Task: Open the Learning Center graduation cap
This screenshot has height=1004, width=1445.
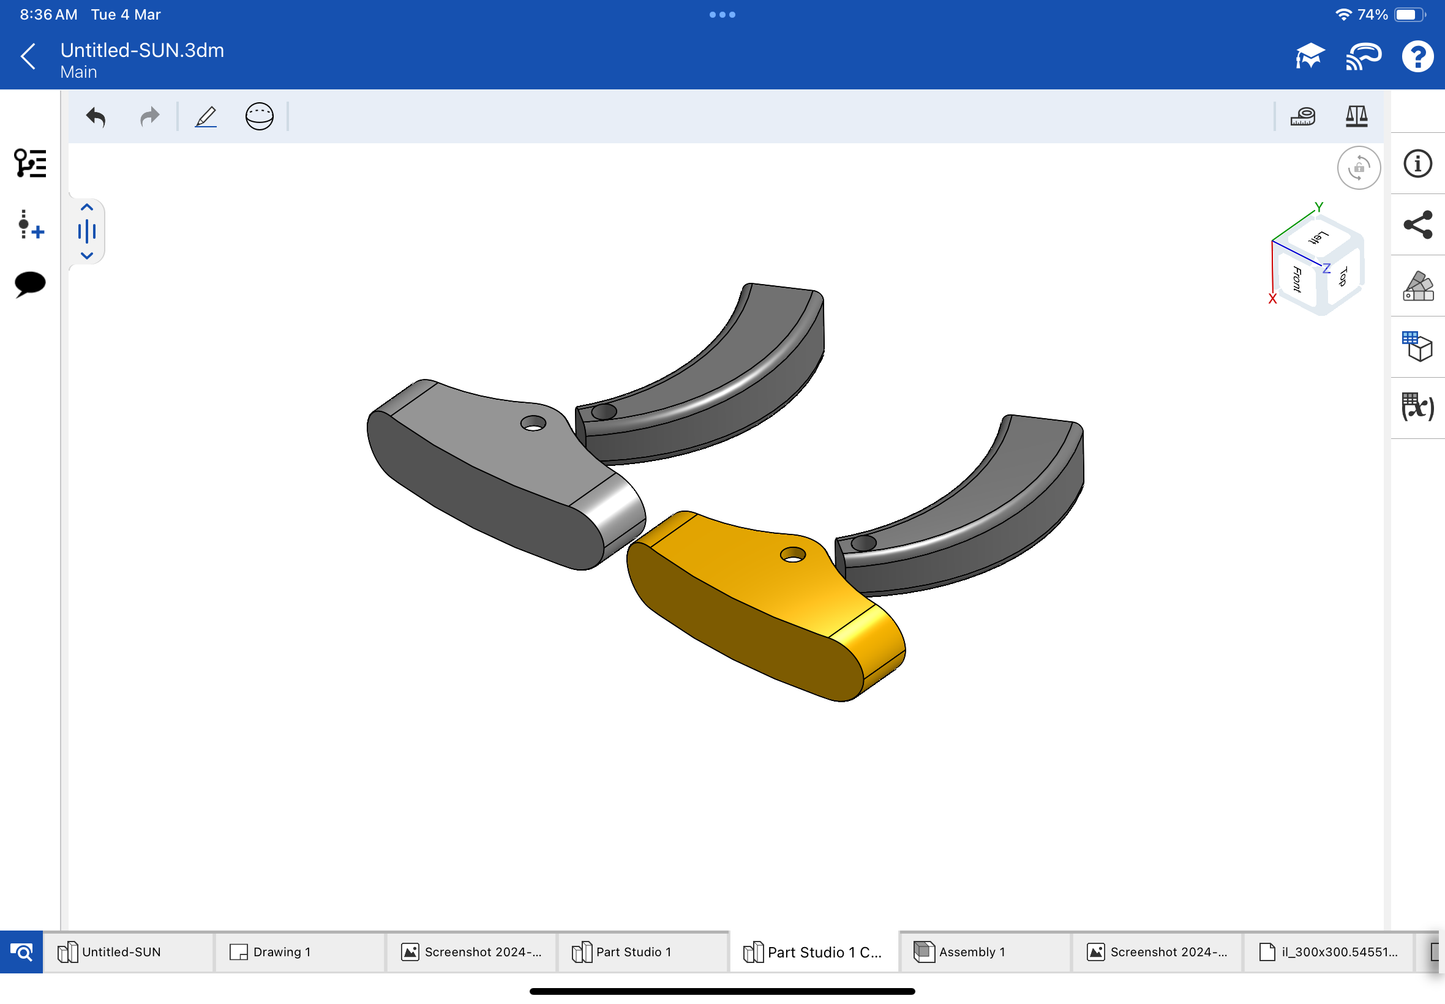Action: [x=1309, y=57]
